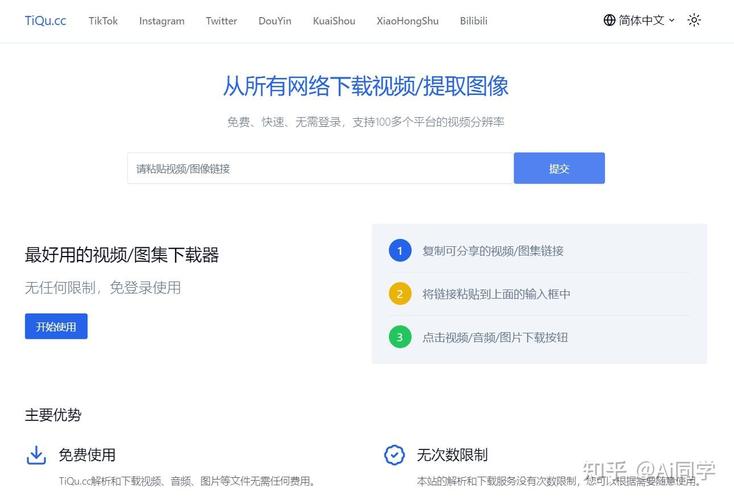Click the tagline starting with 免费、快速、无需登录

[366, 122]
